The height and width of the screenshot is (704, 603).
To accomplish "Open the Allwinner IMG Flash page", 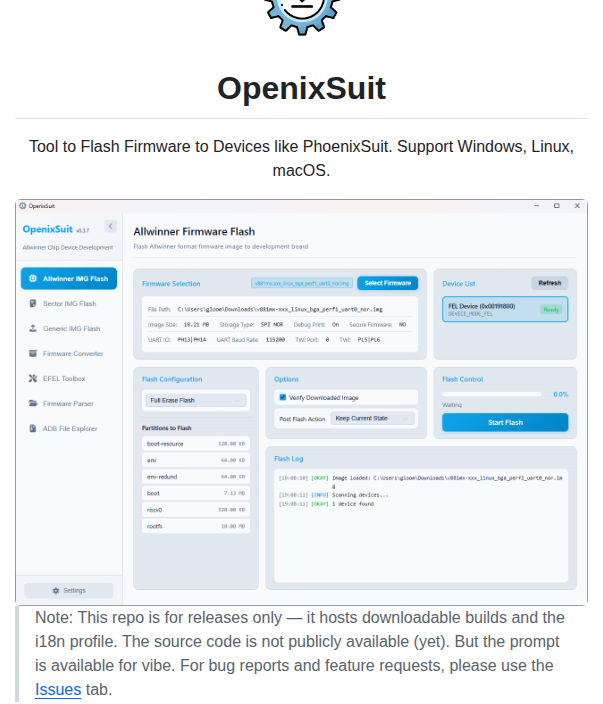I will (x=69, y=278).
